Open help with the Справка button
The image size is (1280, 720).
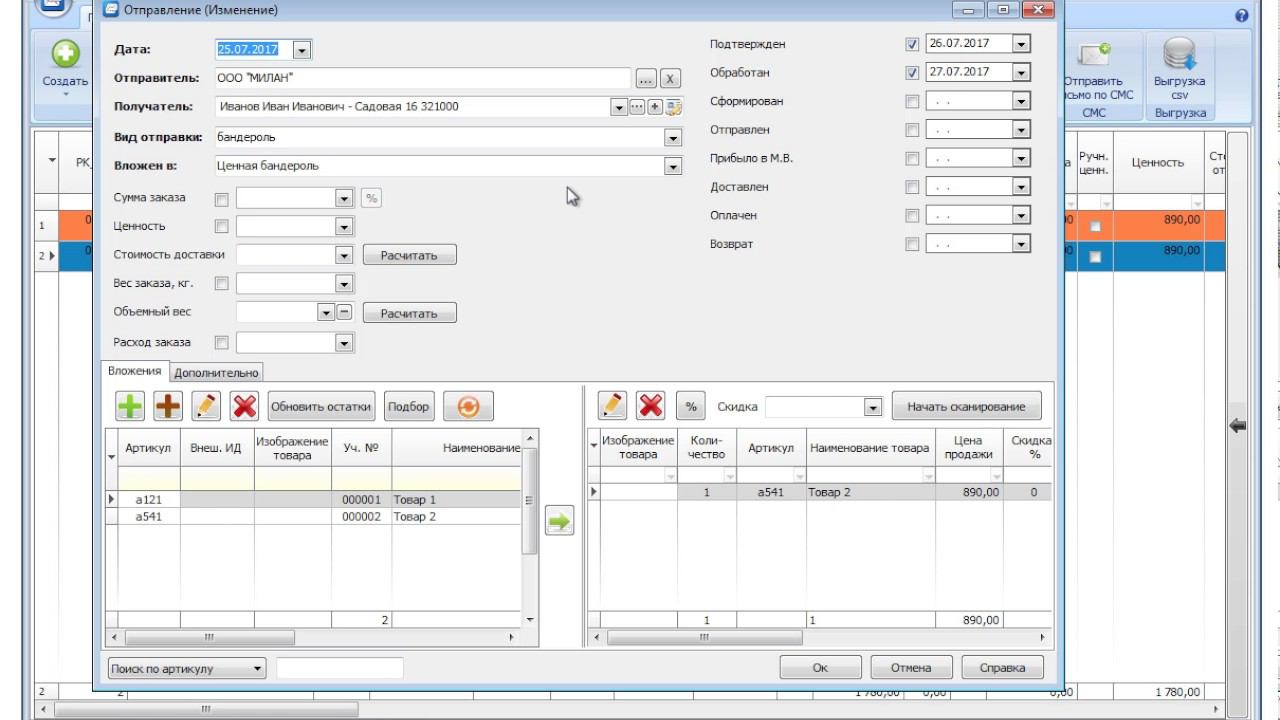(1002, 668)
